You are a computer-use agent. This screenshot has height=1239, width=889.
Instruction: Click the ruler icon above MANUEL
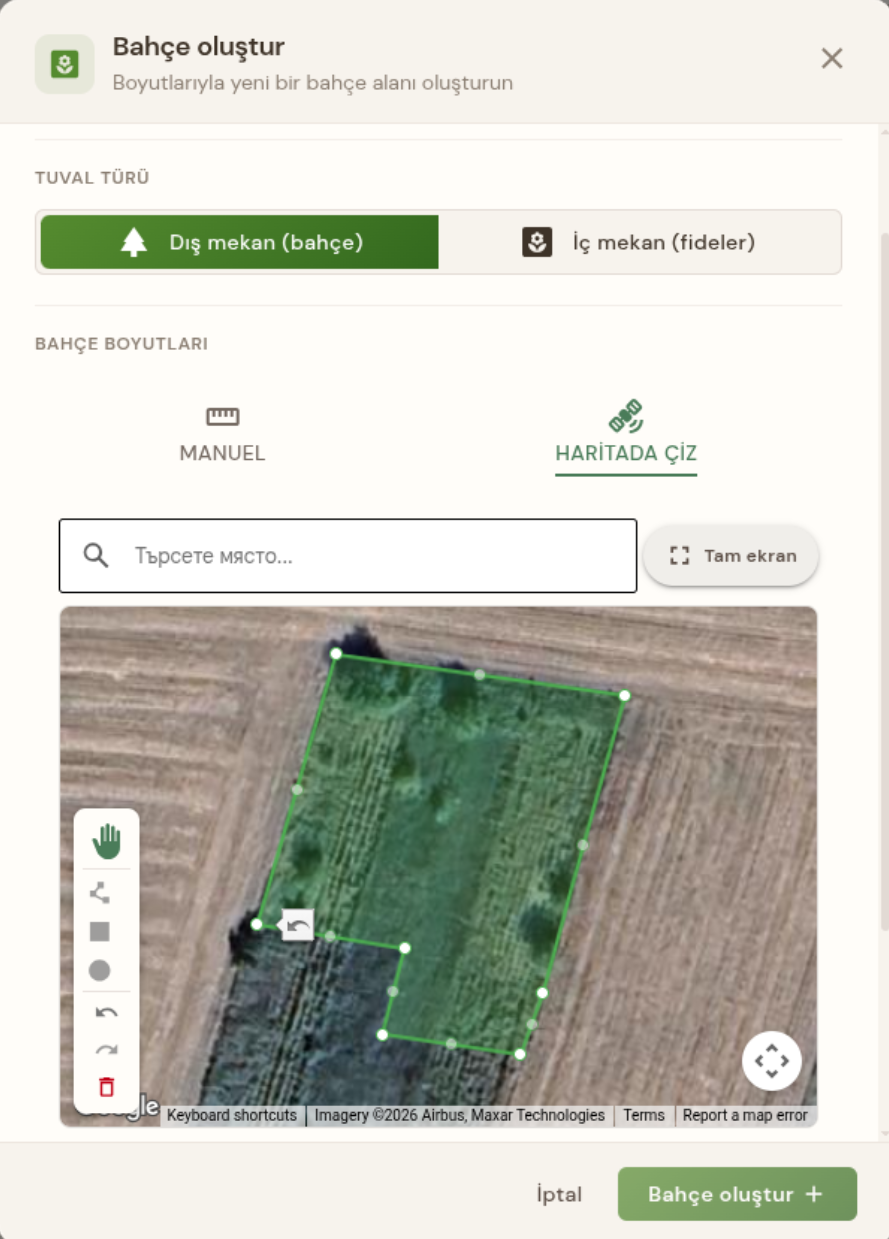(222, 416)
